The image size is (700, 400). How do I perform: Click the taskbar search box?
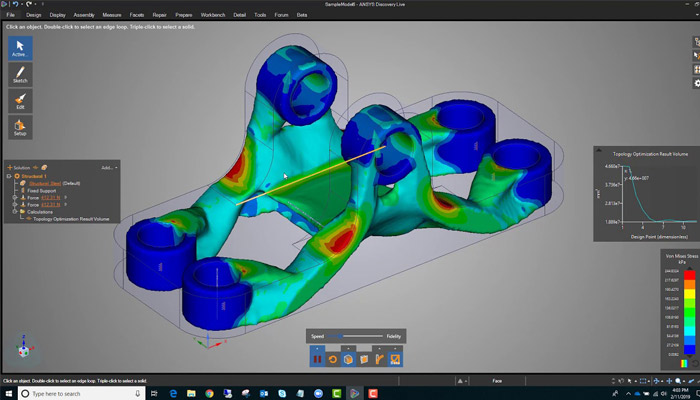82,393
